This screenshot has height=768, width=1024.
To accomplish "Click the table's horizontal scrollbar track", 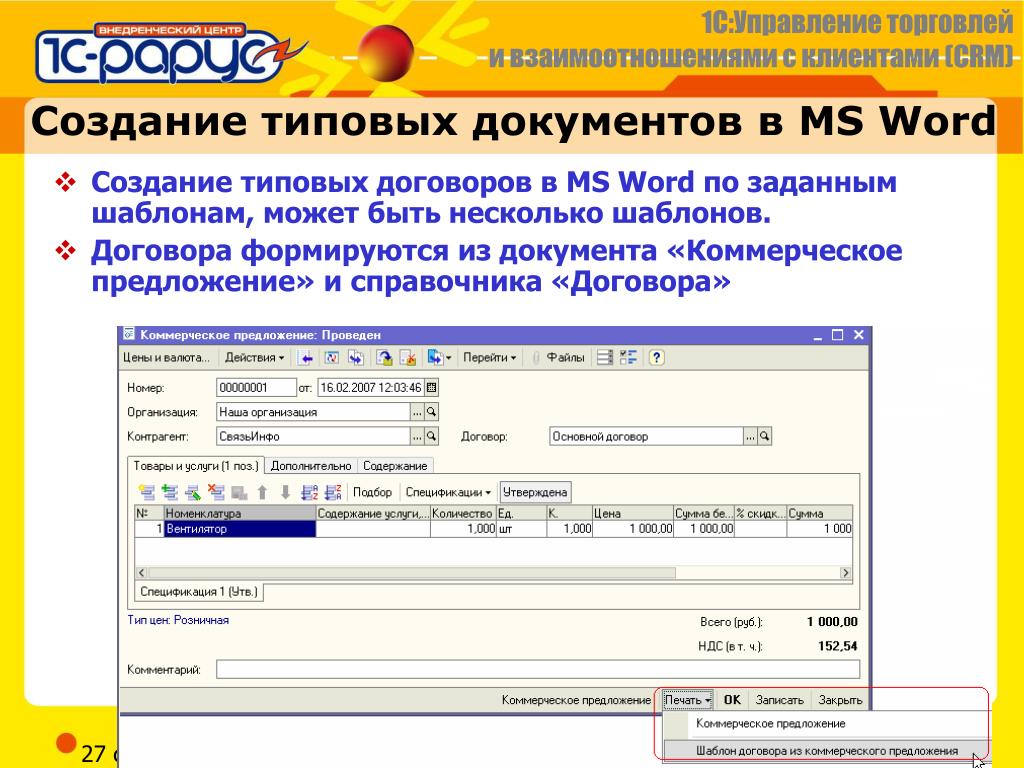I will click(x=494, y=573).
